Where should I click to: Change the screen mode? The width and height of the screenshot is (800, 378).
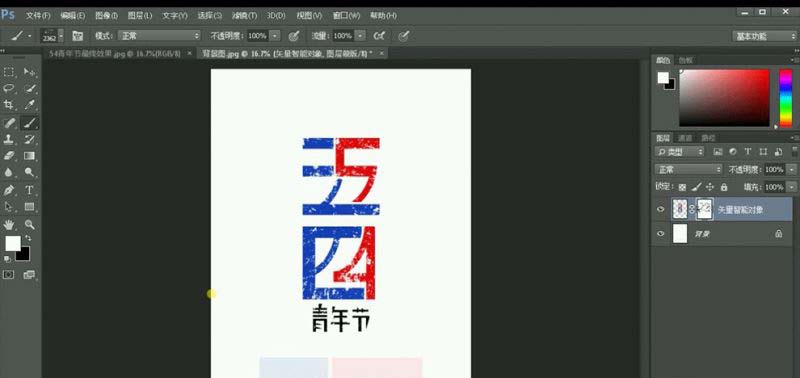click(29, 275)
